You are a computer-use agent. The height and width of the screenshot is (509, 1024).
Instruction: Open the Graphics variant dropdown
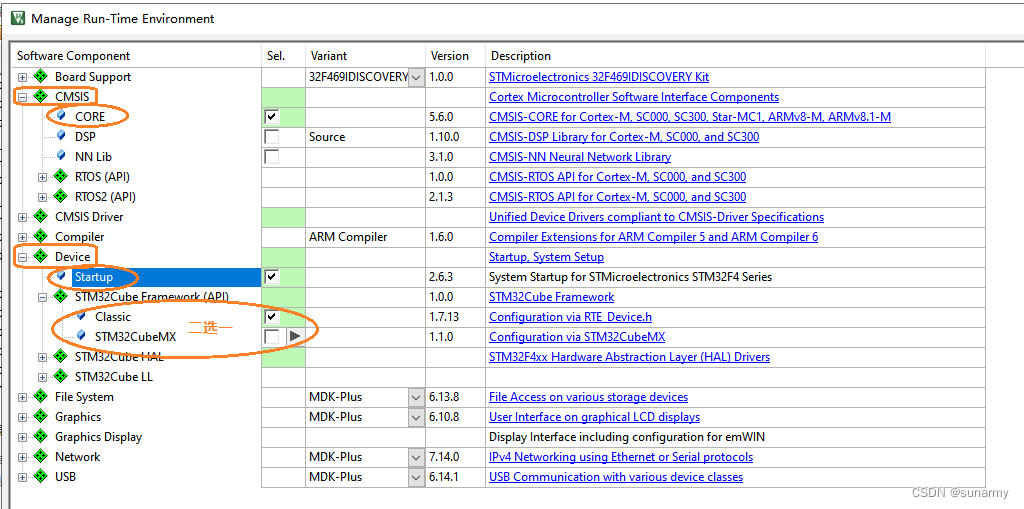416,417
